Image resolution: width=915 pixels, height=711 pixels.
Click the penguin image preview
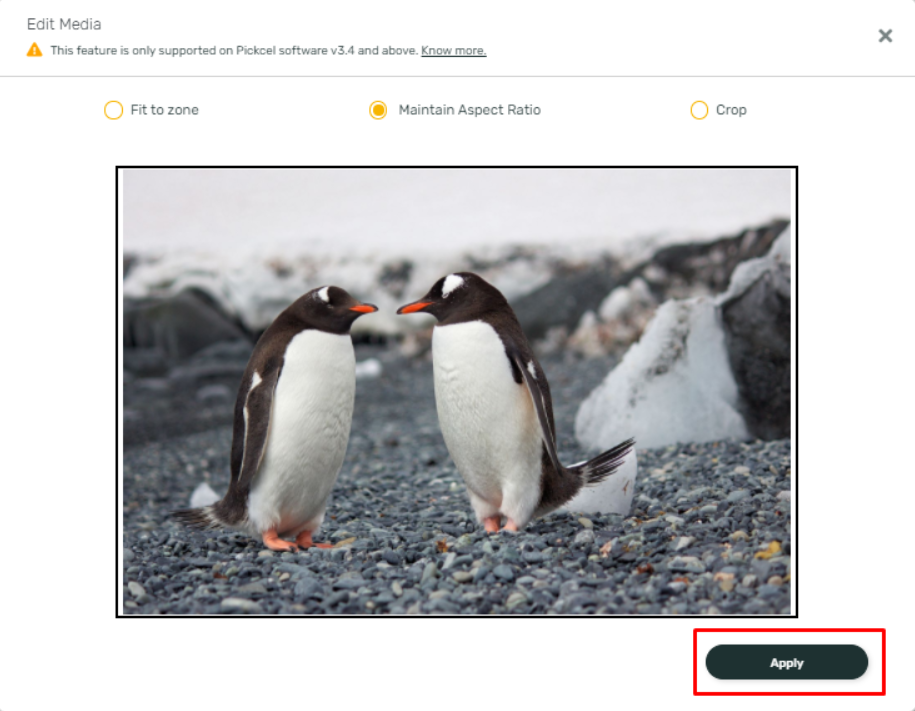click(x=456, y=392)
